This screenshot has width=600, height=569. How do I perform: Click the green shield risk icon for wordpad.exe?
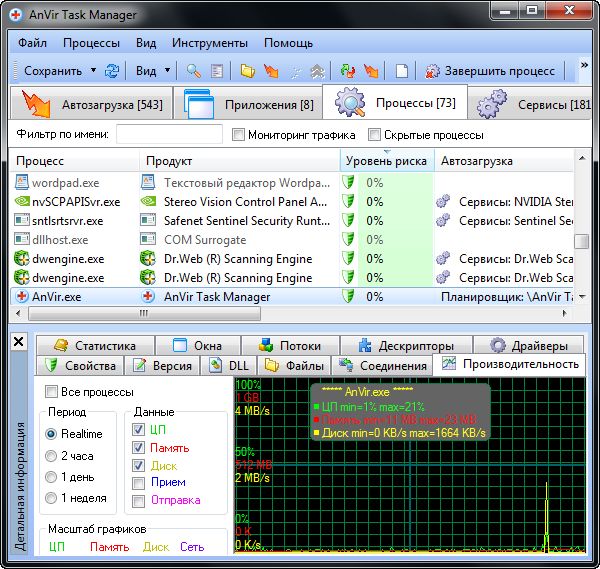coord(349,183)
